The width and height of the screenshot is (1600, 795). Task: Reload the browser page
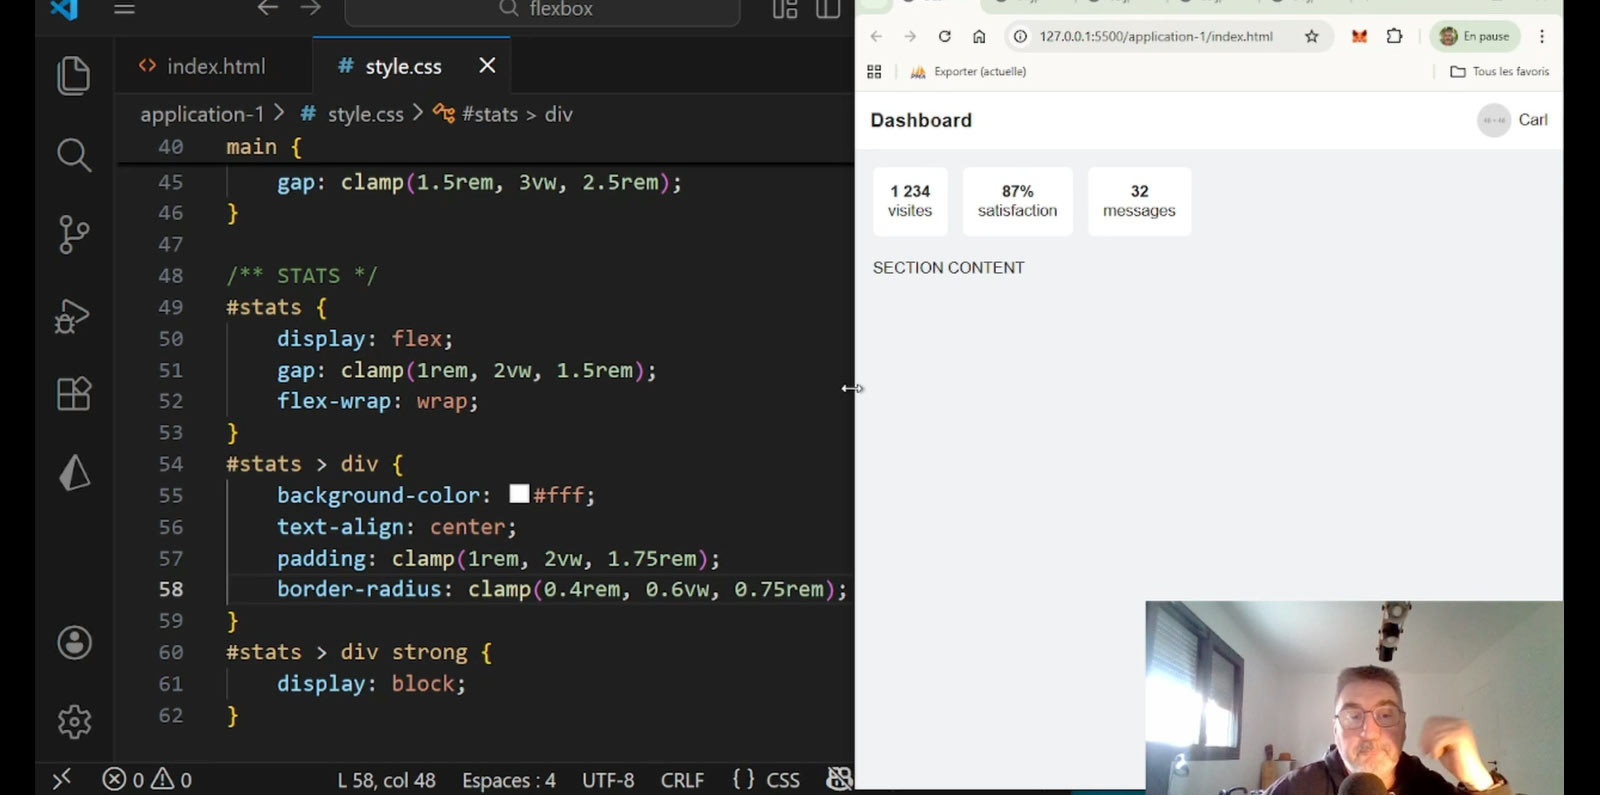pyautogui.click(x=944, y=37)
